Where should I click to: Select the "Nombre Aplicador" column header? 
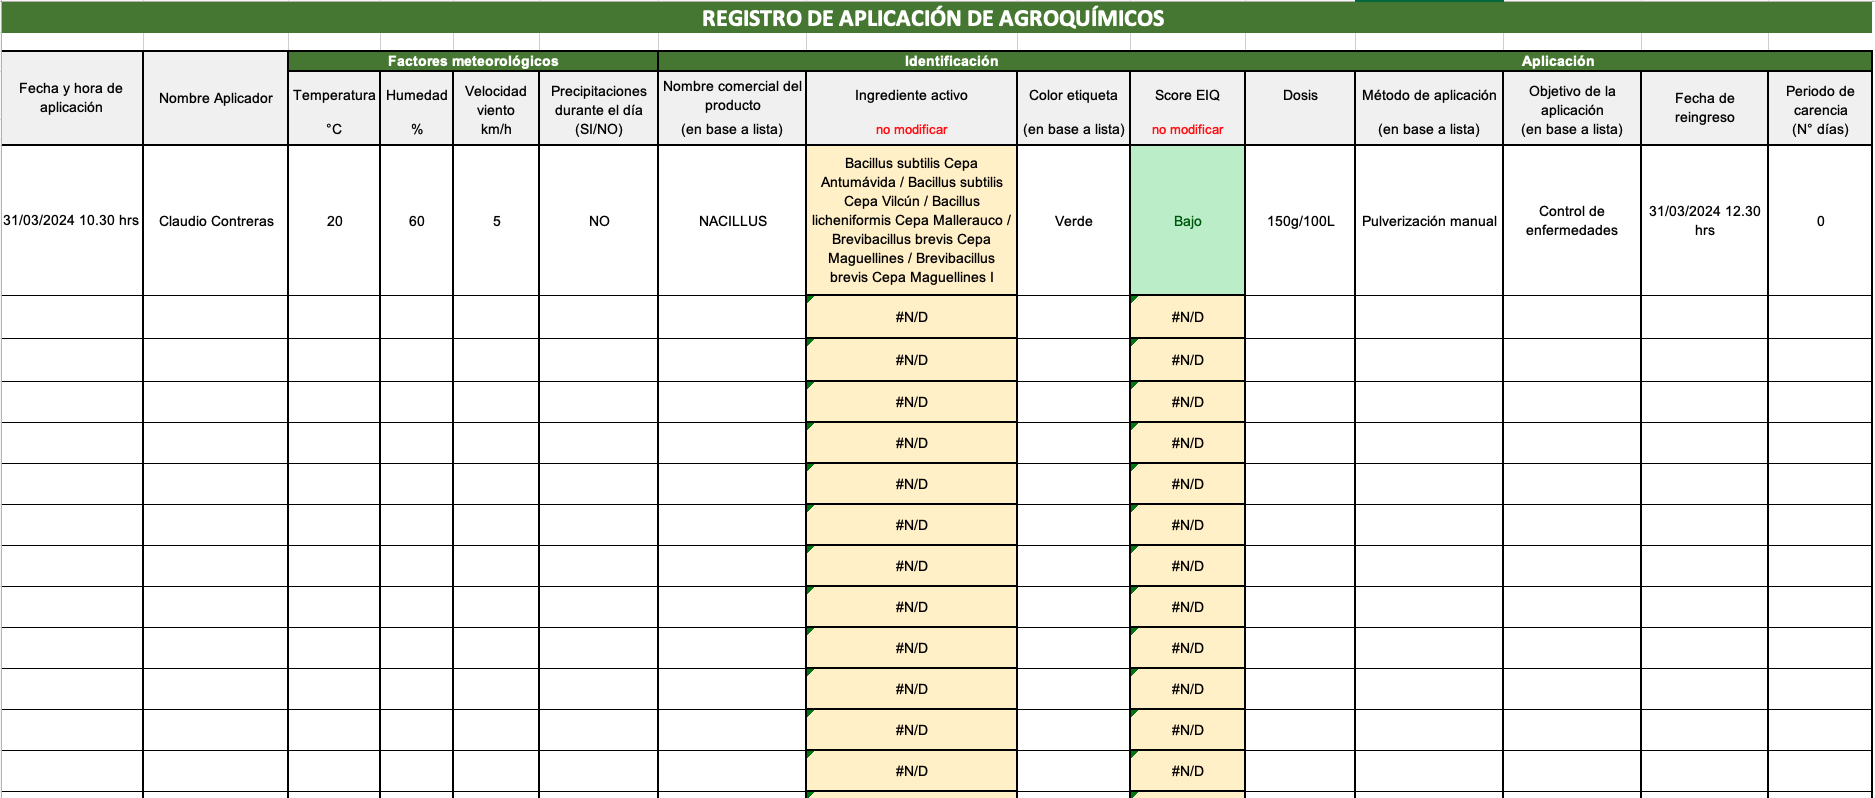click(216, 98)
